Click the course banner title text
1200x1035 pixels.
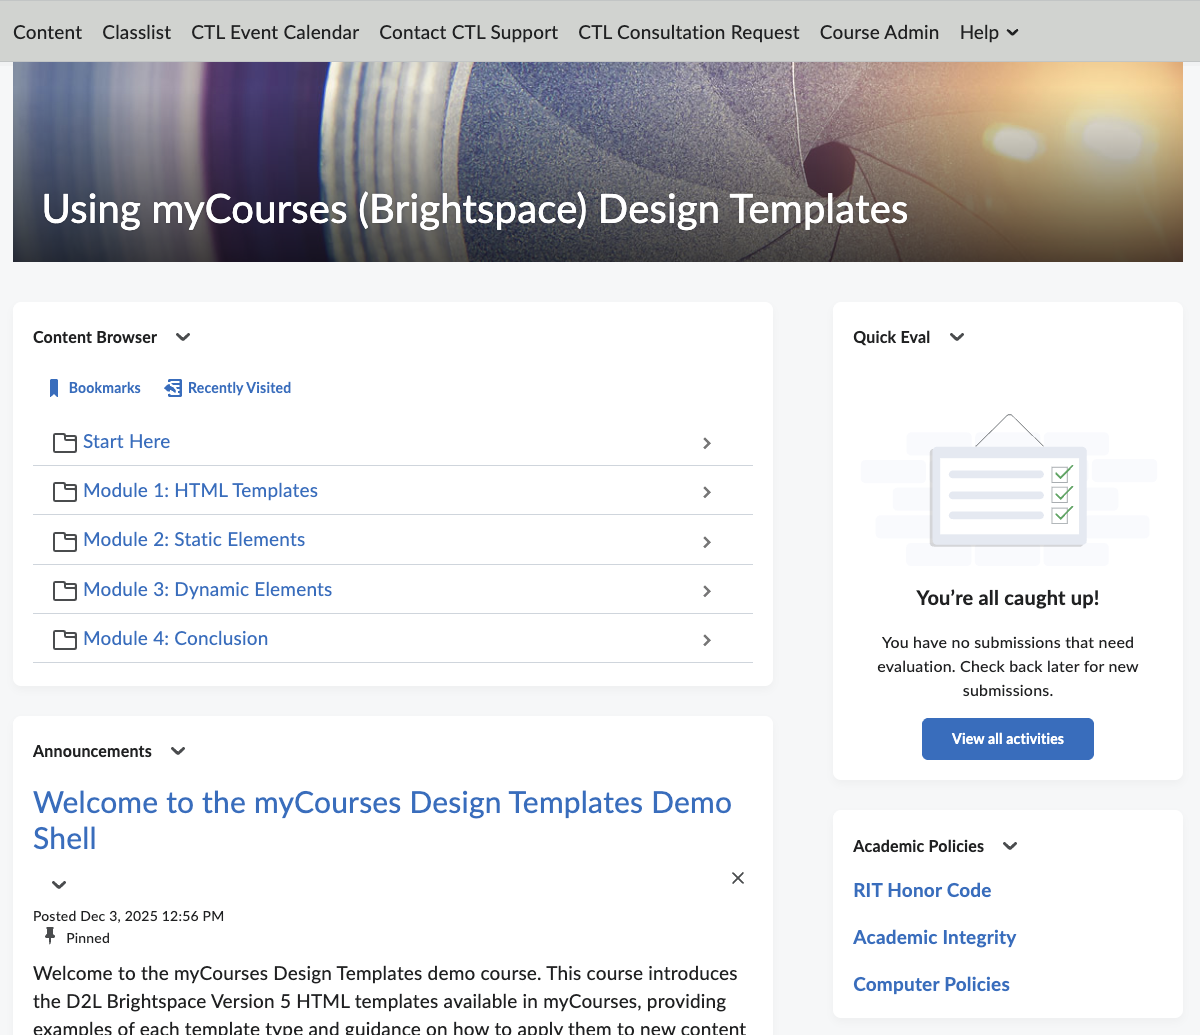coord(475,209)
